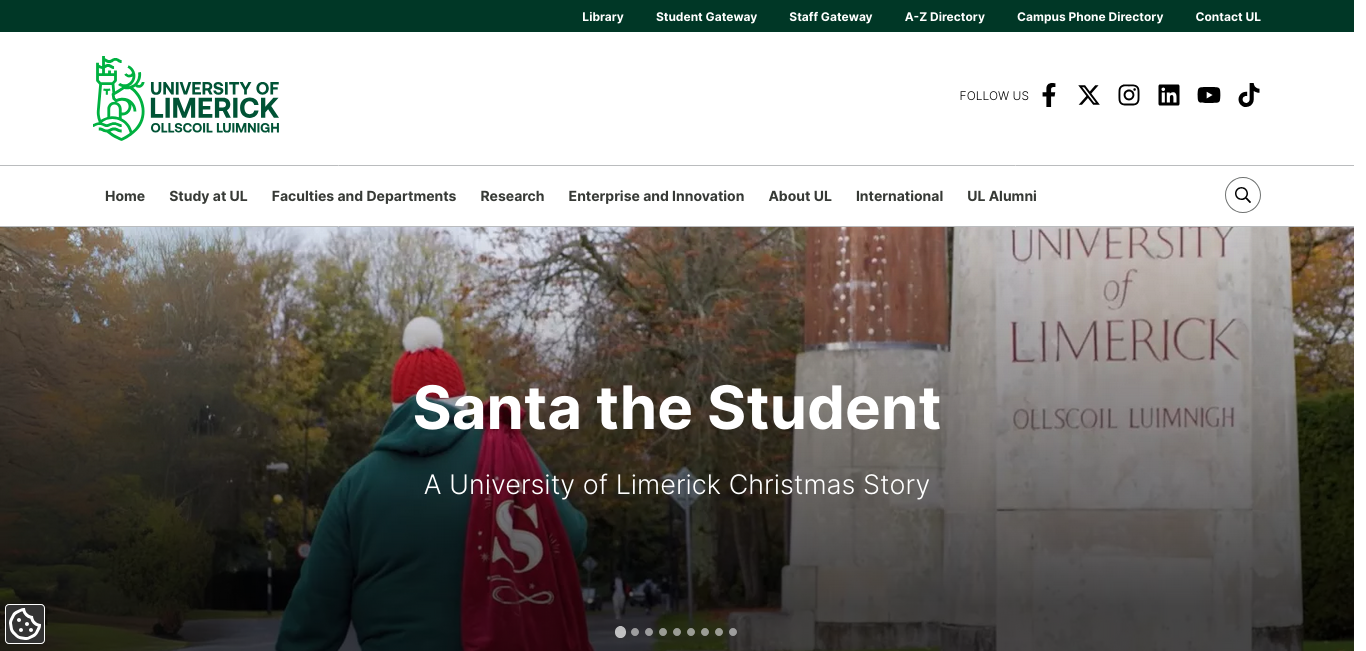Jump to the last carousel slide dot
Image resolution: width=1366 pixels, height=651 pixels.
(733, 632)
